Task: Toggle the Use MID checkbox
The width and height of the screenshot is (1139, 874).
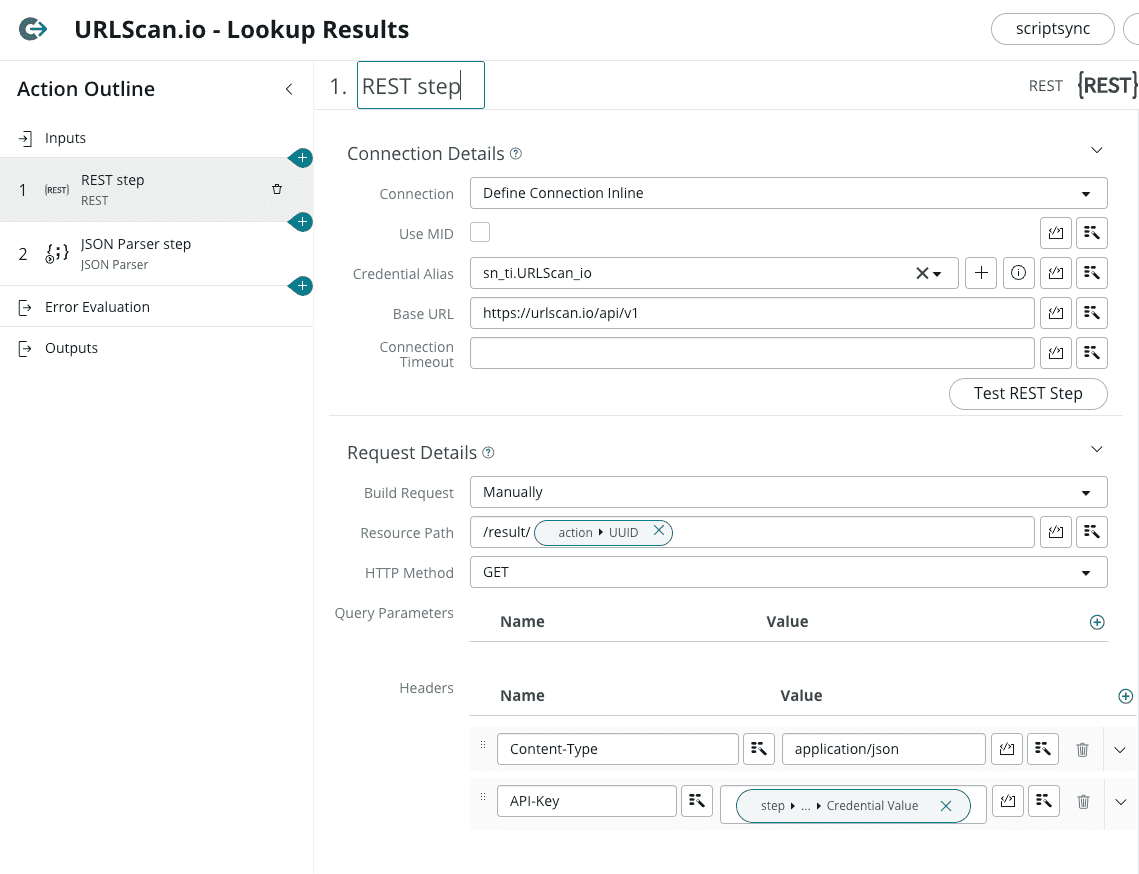Action: point(480,232)
